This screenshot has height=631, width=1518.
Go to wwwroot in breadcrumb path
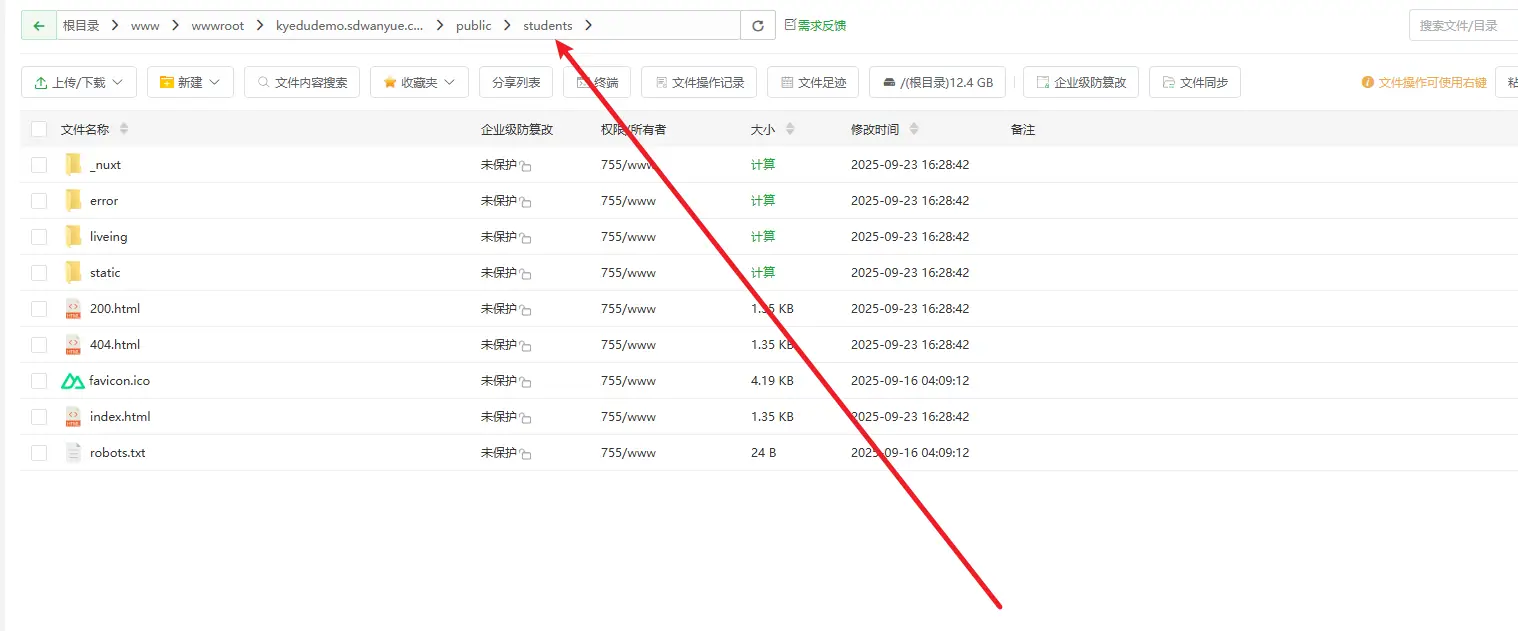point(218,26)
